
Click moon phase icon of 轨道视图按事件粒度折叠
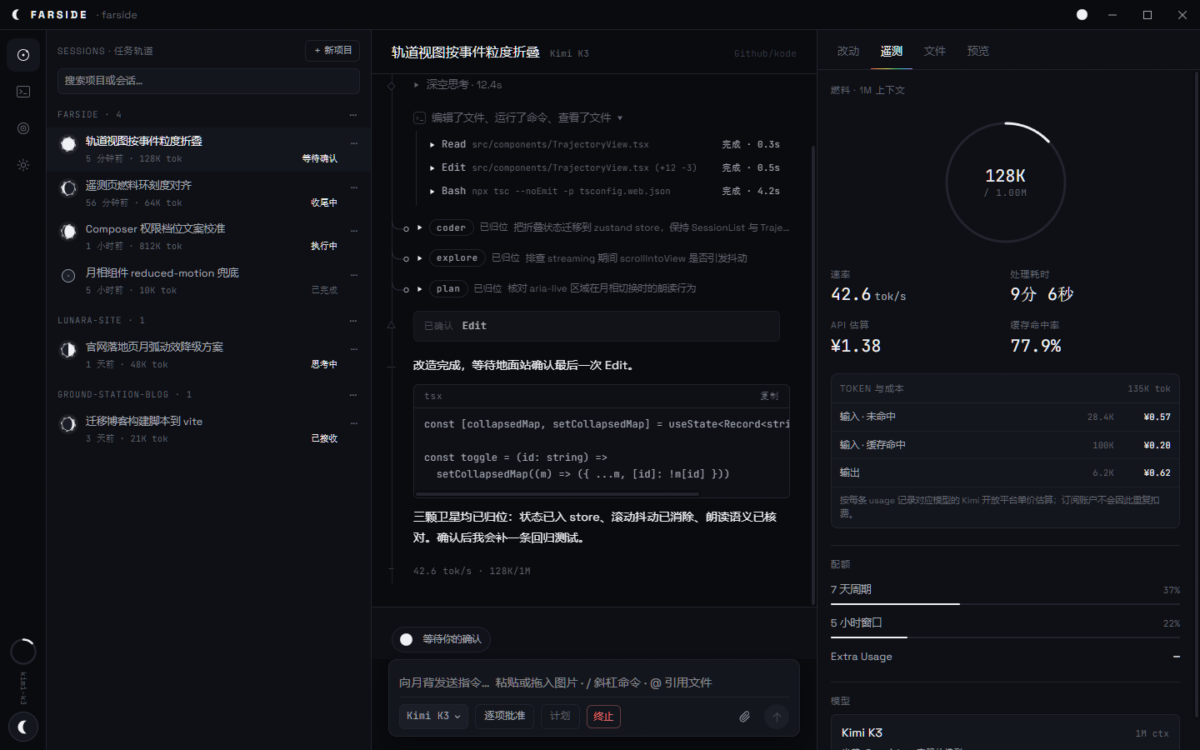point(68,144)
